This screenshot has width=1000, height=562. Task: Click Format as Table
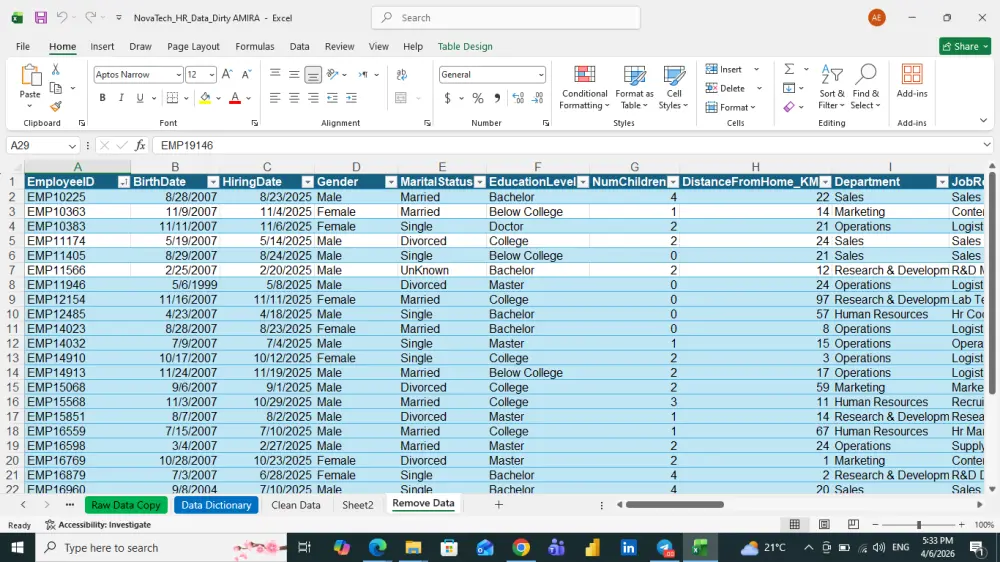pos(634,87)
